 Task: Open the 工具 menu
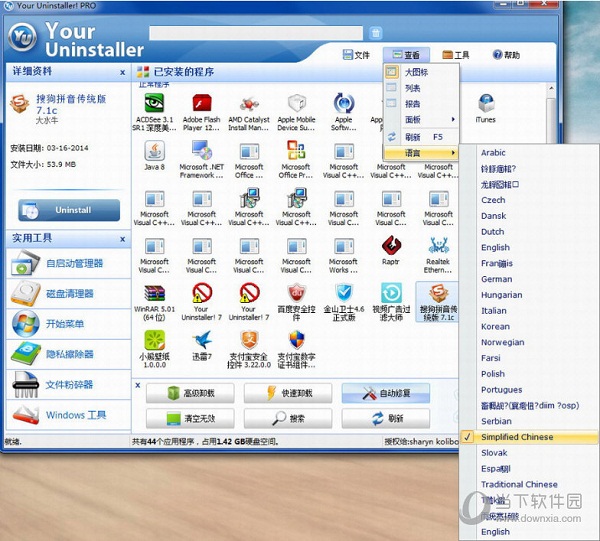(x=455, y=55)
